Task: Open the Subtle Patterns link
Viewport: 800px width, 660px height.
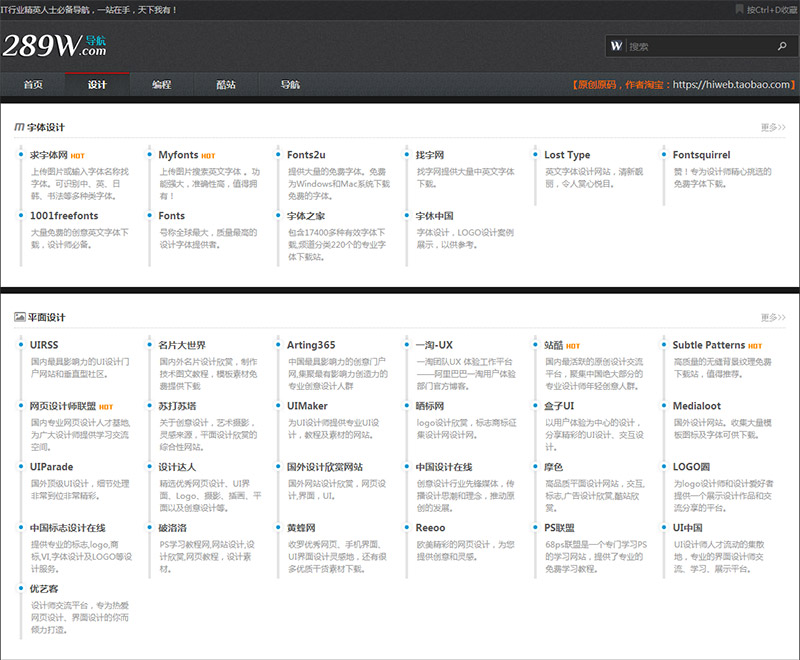Action: pos(709,345)
